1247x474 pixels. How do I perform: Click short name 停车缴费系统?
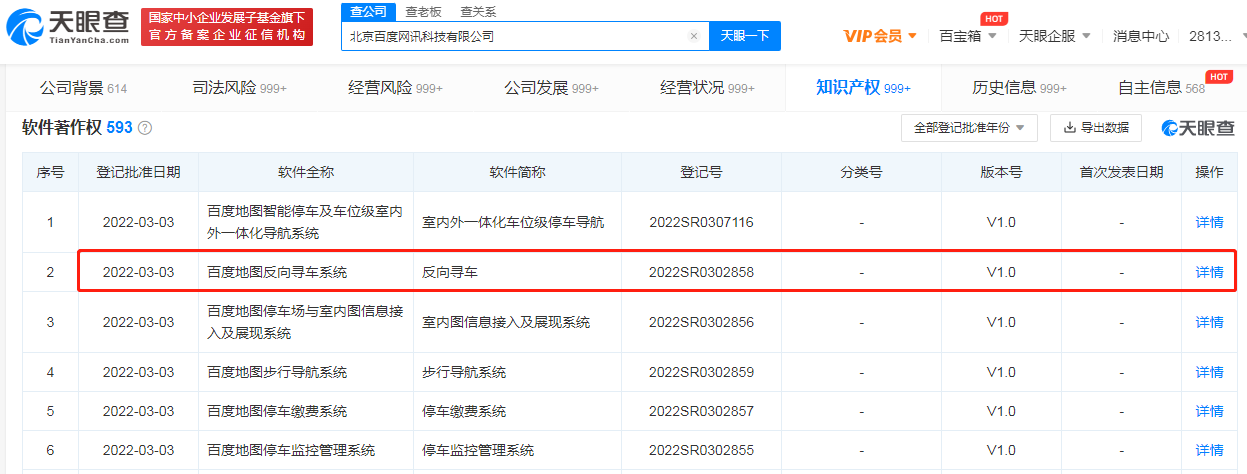pos(464,411)
